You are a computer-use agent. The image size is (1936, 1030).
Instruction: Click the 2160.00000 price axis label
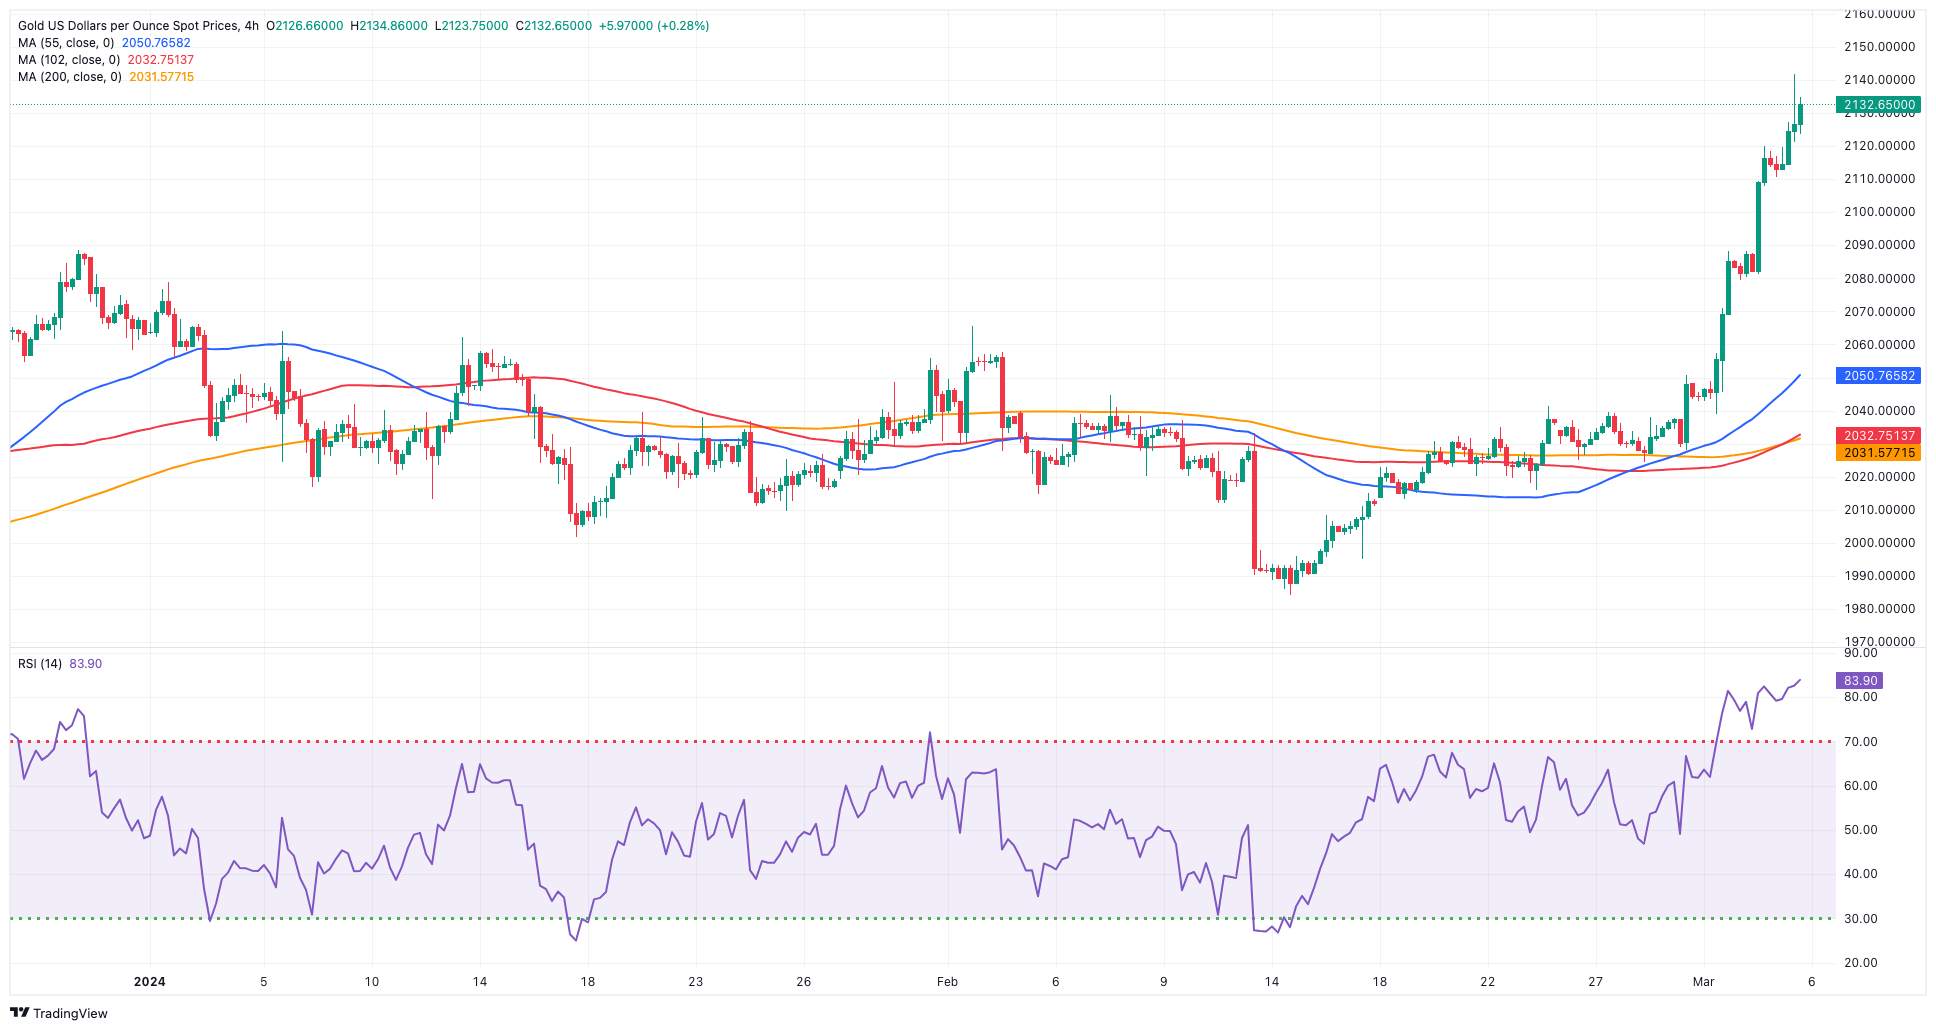pos(1880,14)
